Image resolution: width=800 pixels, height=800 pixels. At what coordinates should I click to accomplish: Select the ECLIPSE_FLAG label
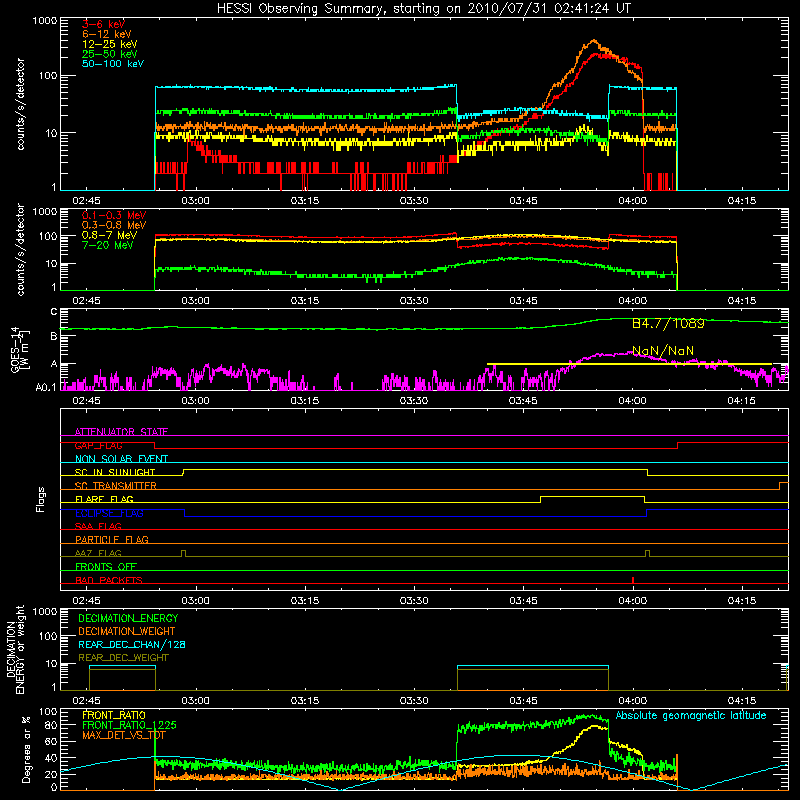(109, 513)
